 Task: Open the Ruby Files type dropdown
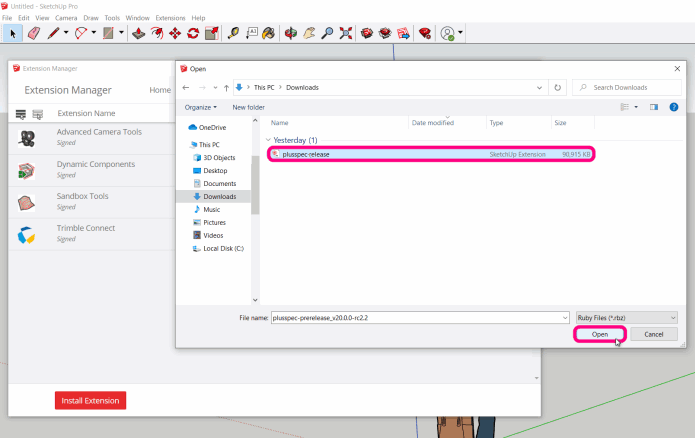pyautogui.click(x=627, y=317)
